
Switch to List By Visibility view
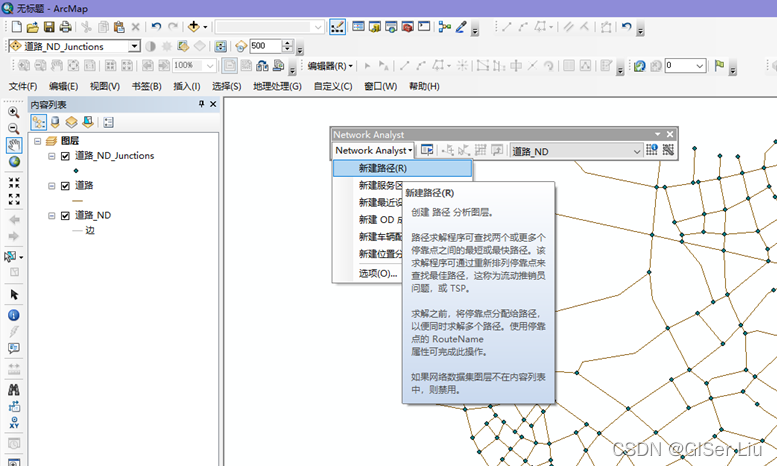tap(71, 122)
